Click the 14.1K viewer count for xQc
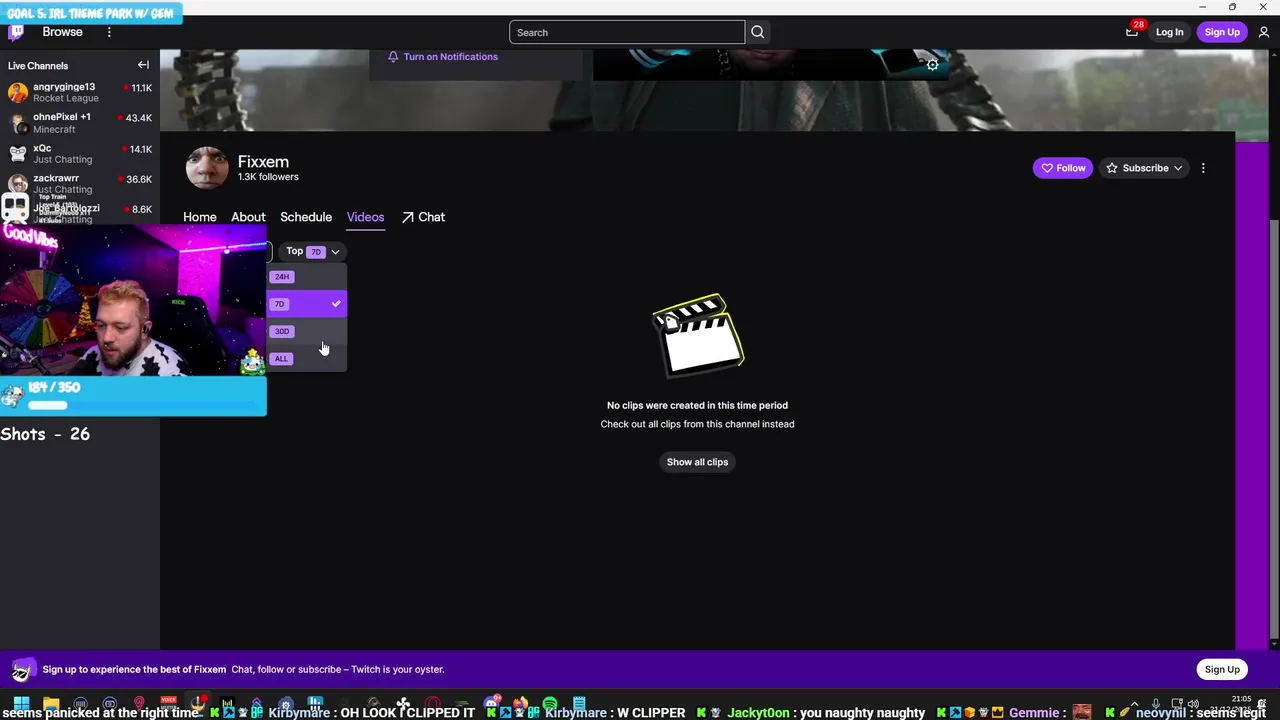 point(141,149)
